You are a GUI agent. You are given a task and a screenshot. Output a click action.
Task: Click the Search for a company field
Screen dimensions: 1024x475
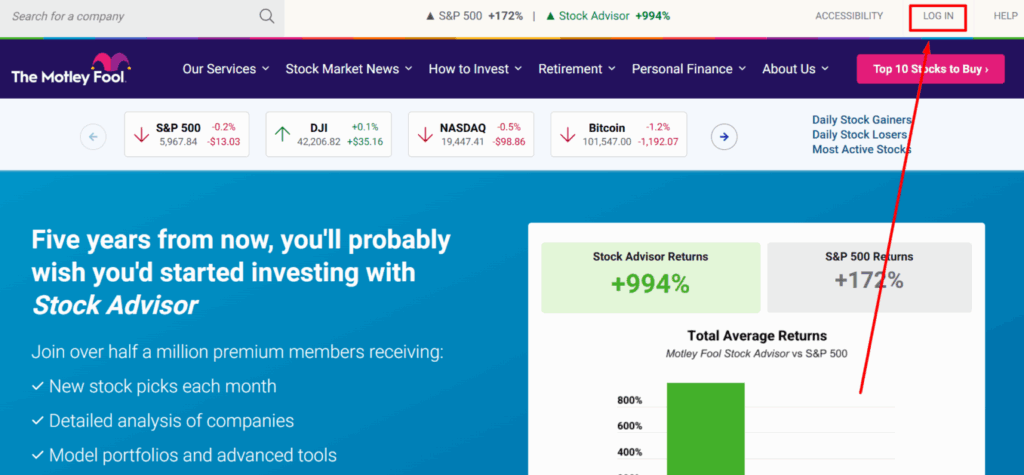130,16
